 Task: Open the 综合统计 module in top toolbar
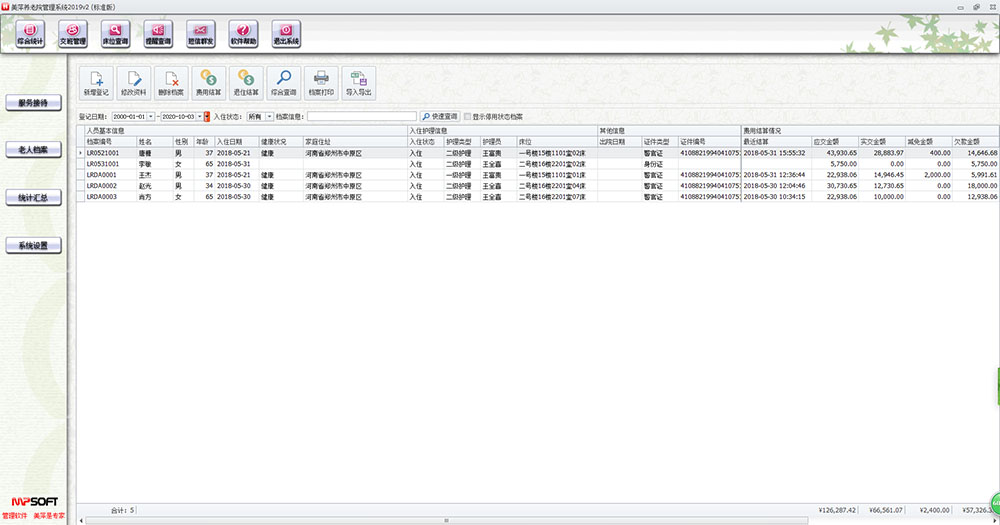pos(30,36)
